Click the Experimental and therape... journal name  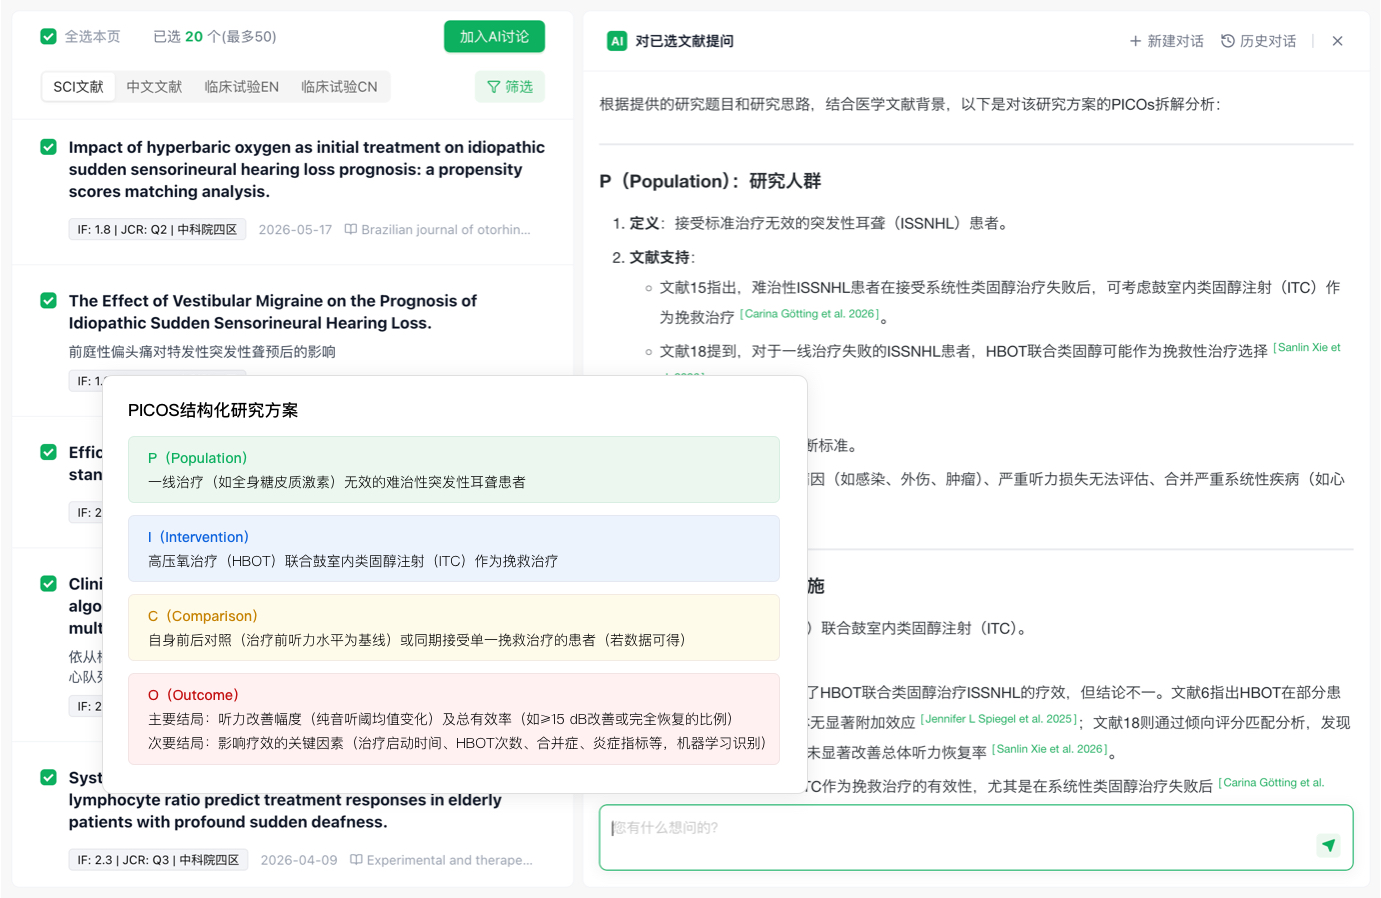click(449, 860)
